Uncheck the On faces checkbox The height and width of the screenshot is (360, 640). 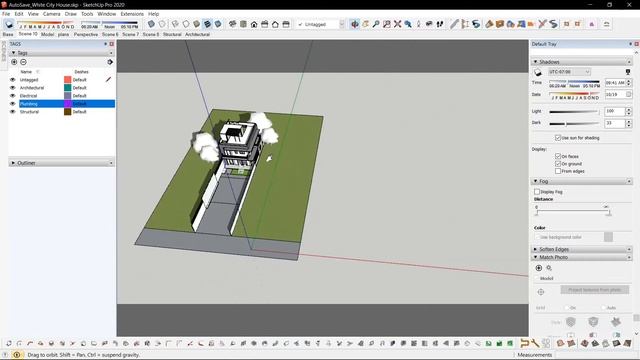click(x=558, y=156)
